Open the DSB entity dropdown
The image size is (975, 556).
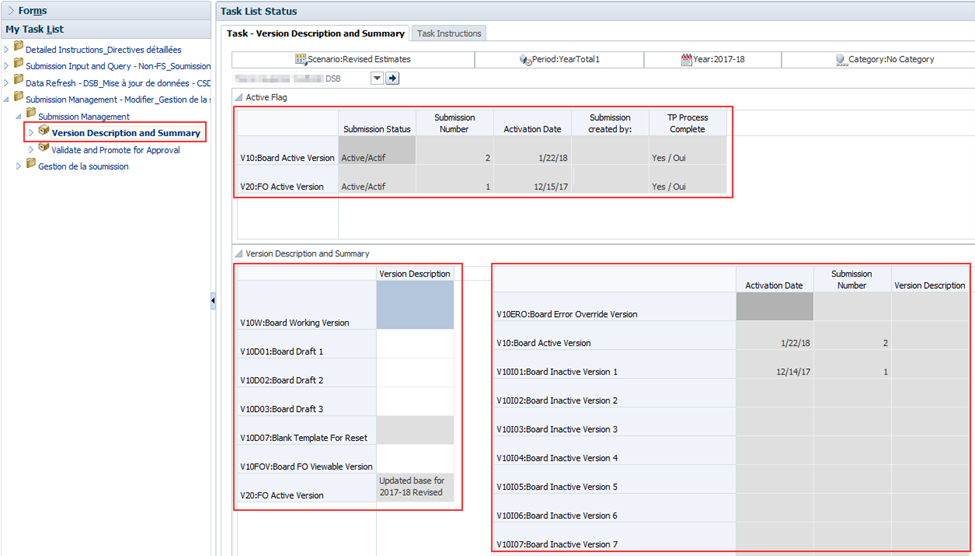(x=377, y=78)
